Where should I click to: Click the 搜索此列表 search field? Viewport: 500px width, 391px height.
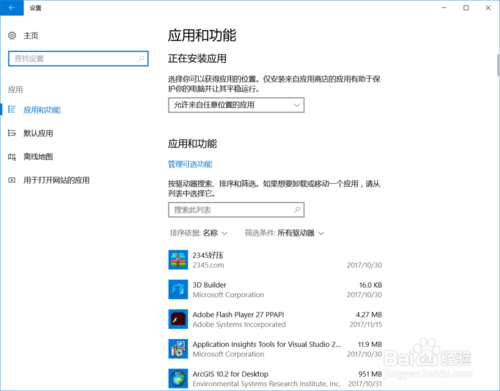pyautogui.click(x=236, y=210)
